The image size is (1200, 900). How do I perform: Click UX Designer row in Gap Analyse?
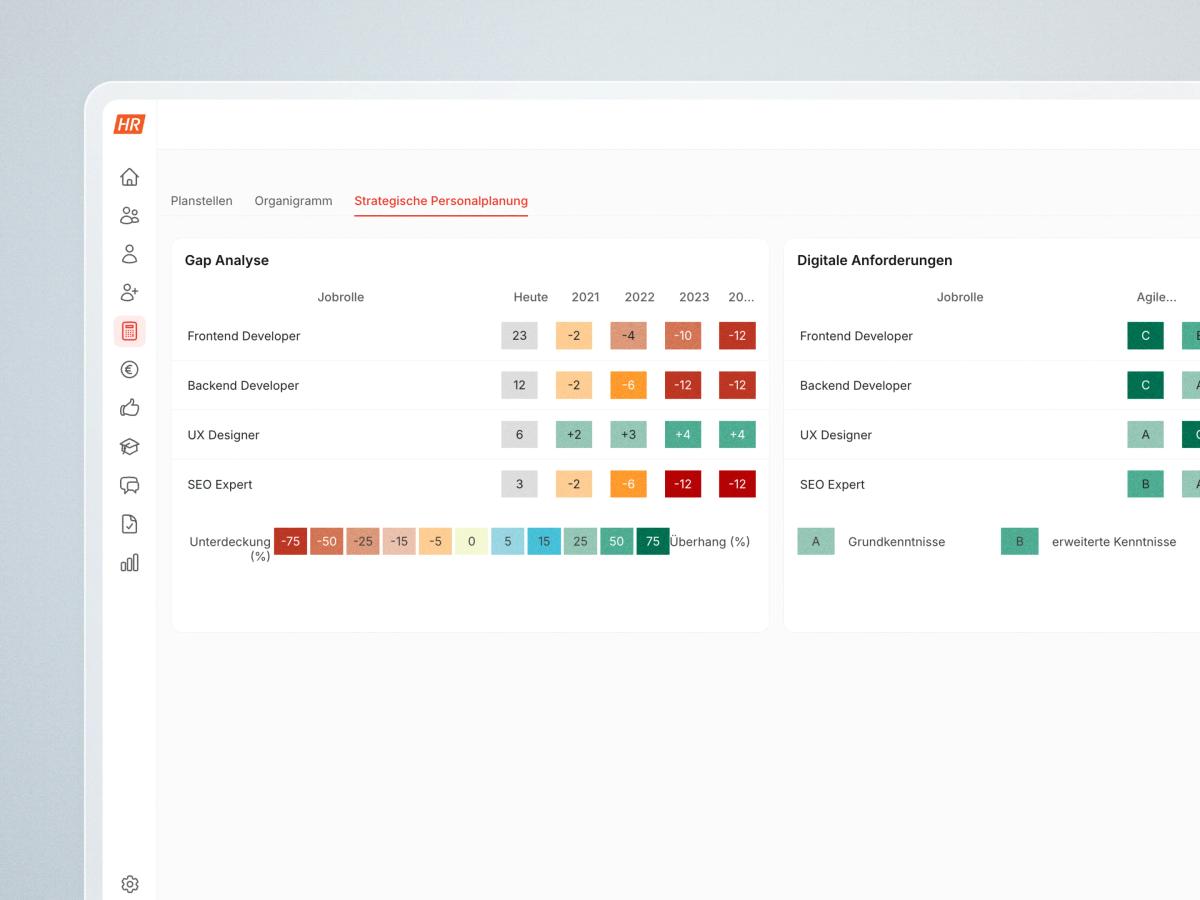470,435
